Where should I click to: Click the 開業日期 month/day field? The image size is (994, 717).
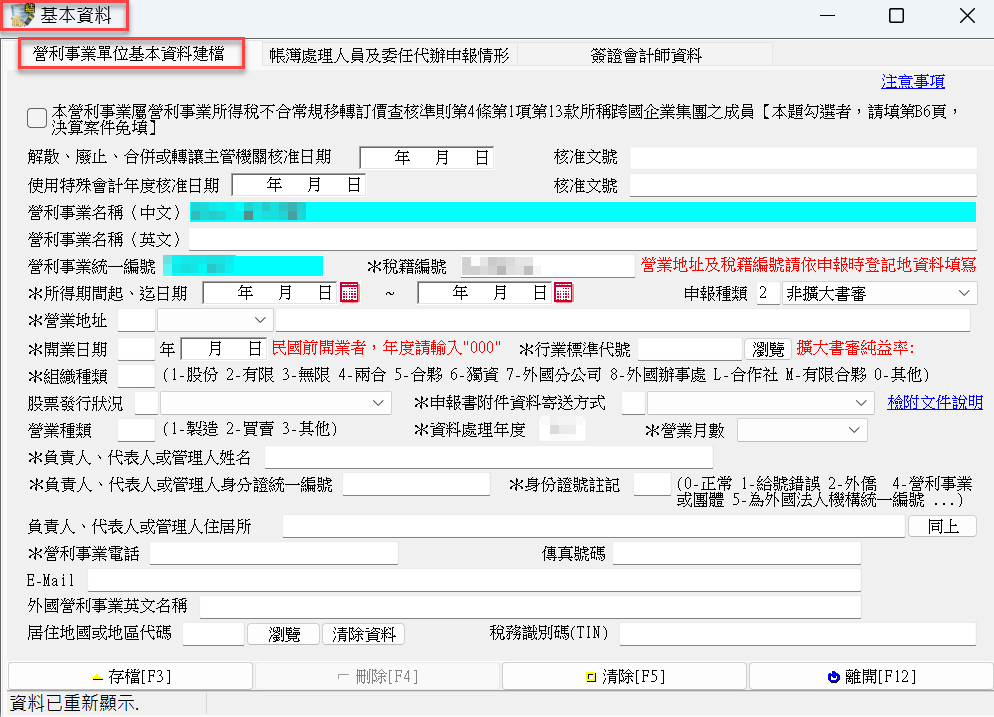coord(223,349)
